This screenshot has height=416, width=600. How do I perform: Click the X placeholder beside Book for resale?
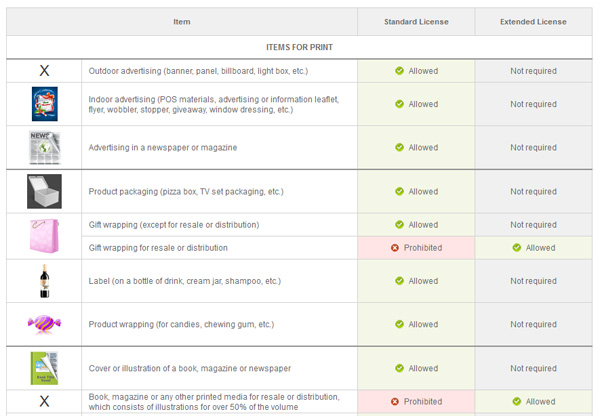[44, 401]
